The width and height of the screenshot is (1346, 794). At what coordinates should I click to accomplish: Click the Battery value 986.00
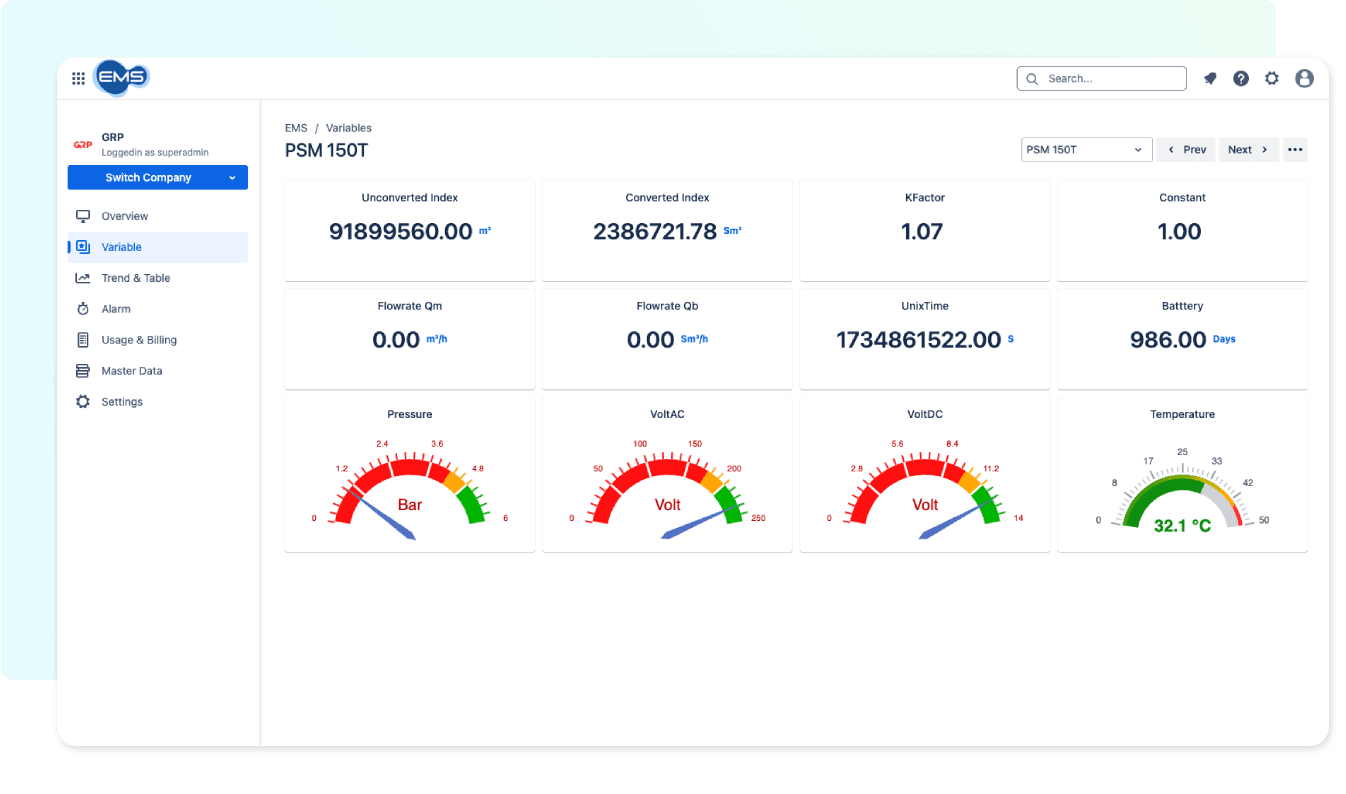(x=1168, y=340)
